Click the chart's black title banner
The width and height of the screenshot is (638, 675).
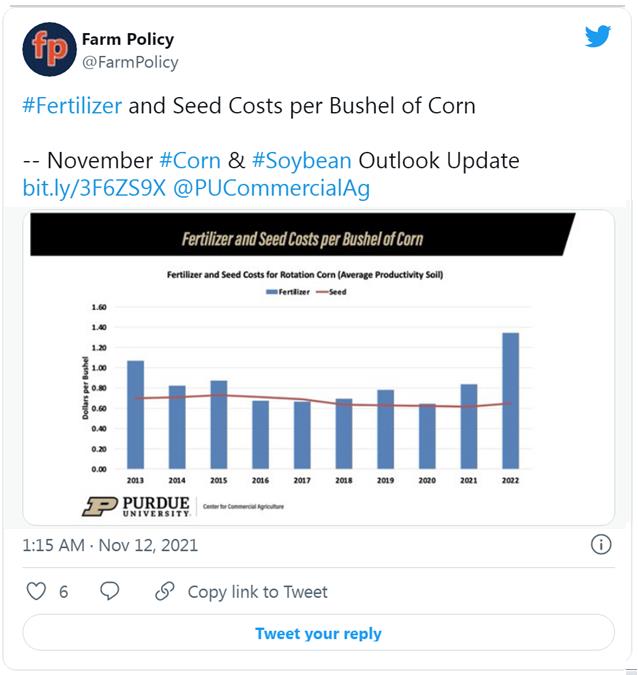303,235
